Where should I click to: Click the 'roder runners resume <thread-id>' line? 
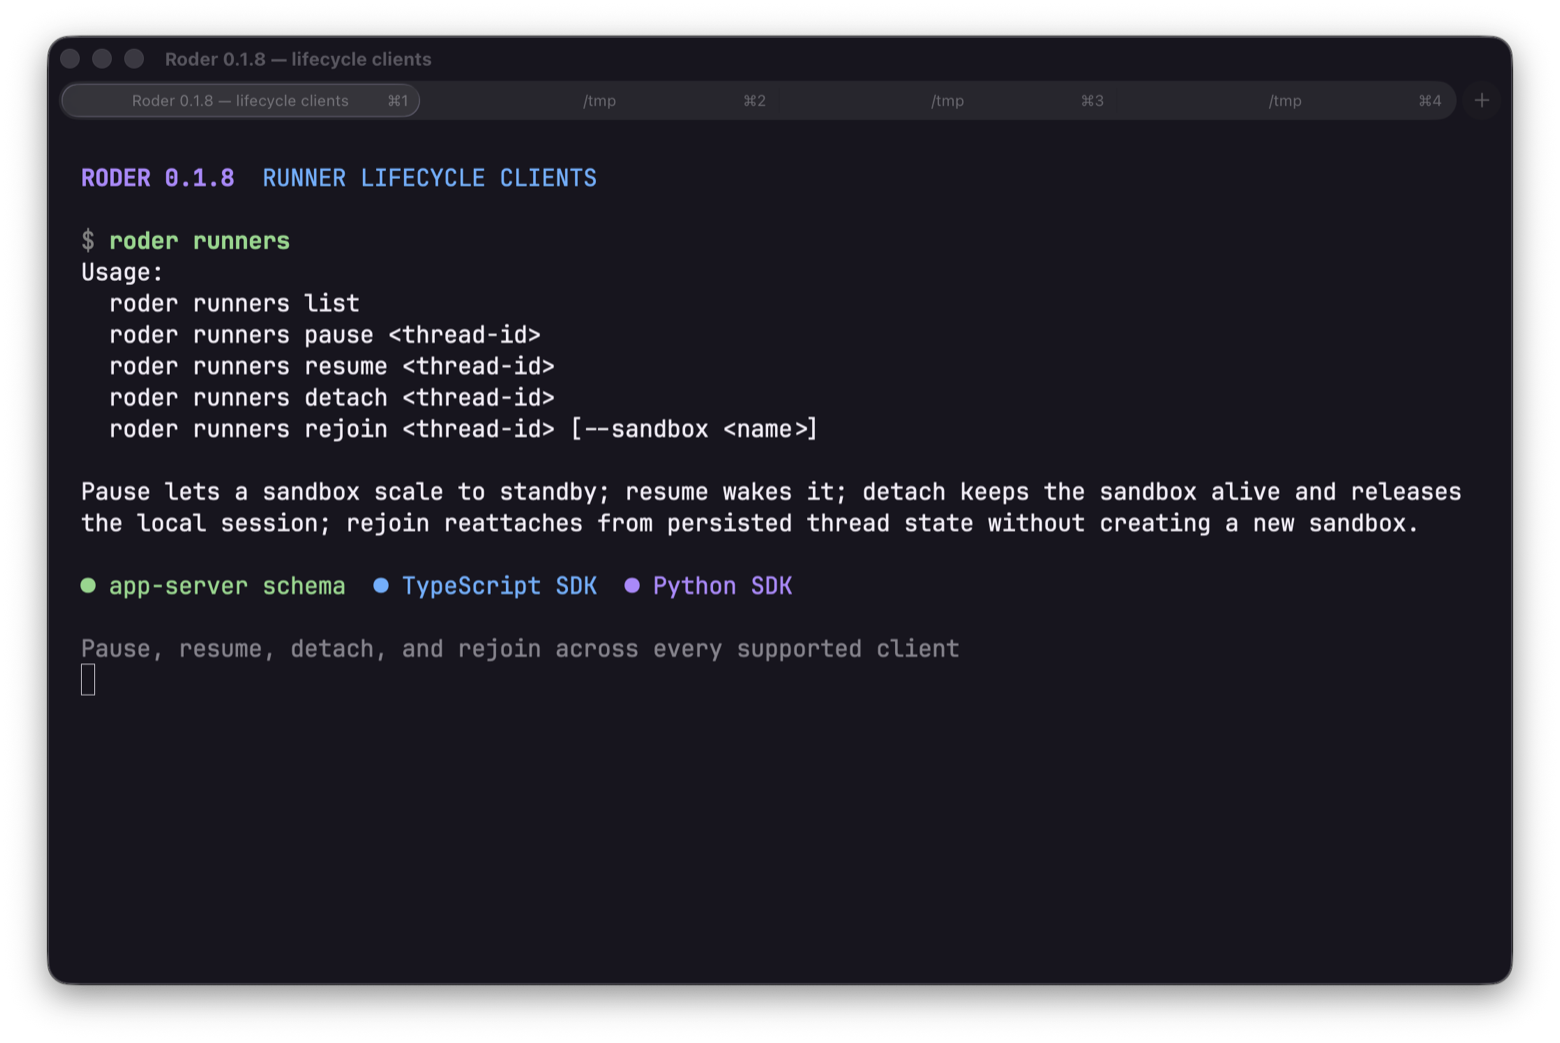click(332, 366)
